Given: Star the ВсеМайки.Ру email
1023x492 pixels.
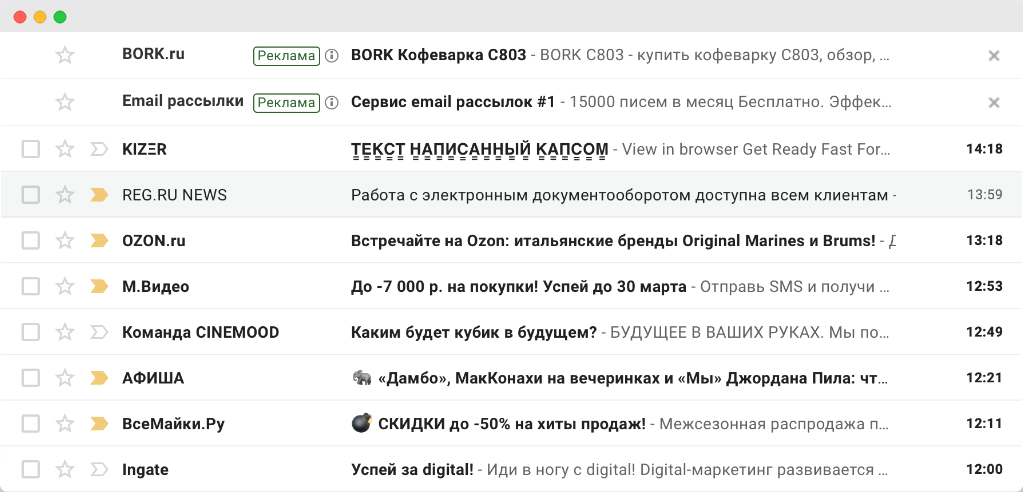Looking at the screenshot, I should (x=65, y=424).
